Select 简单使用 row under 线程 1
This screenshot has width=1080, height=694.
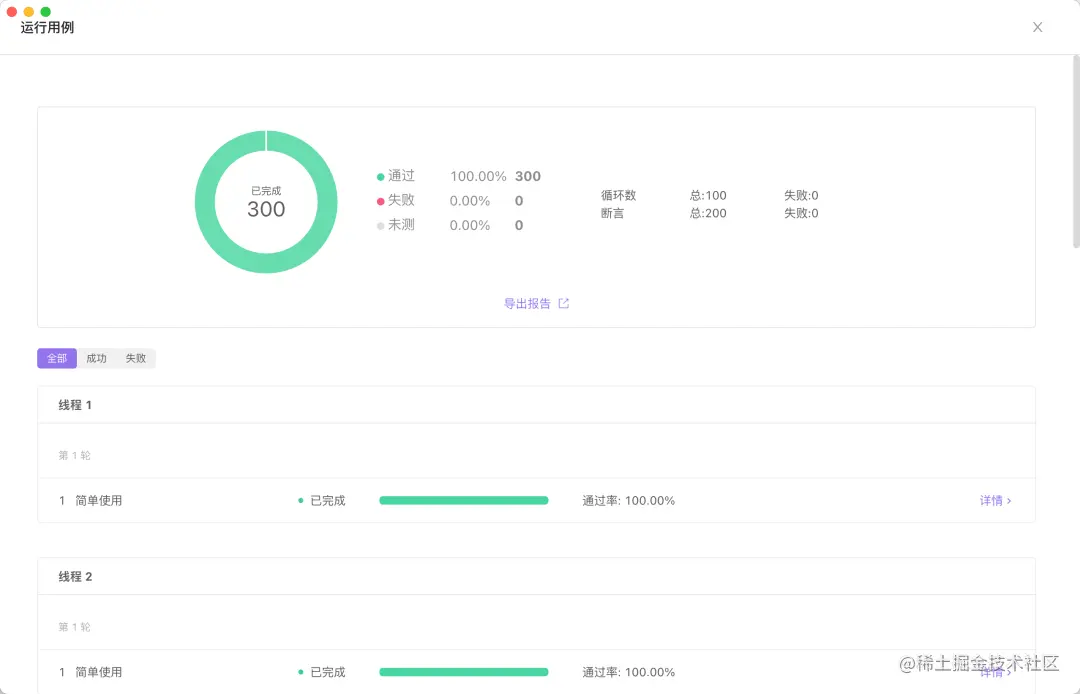tap(536, 501)
